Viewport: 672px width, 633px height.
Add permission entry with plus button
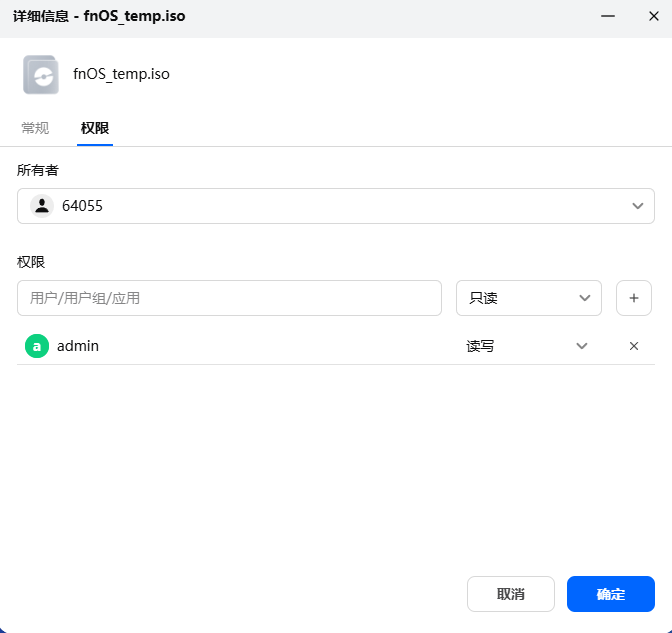click(x=633, y=298)
